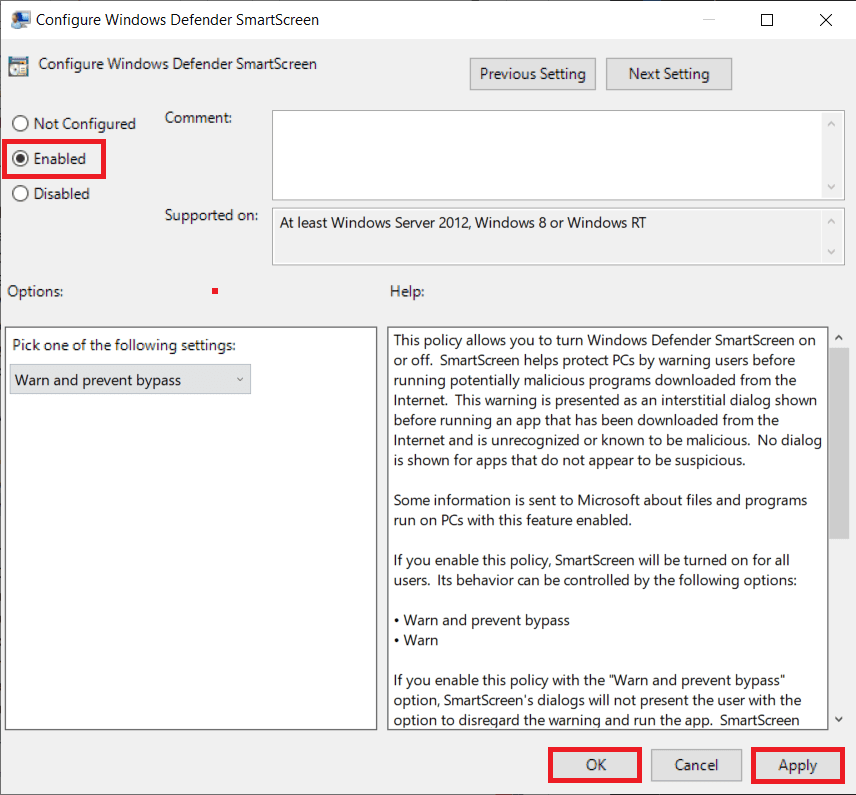This screenshot has width=856, height=795.
Task: Apply the SmartScreen policy settings
Action: coord(797,764)
